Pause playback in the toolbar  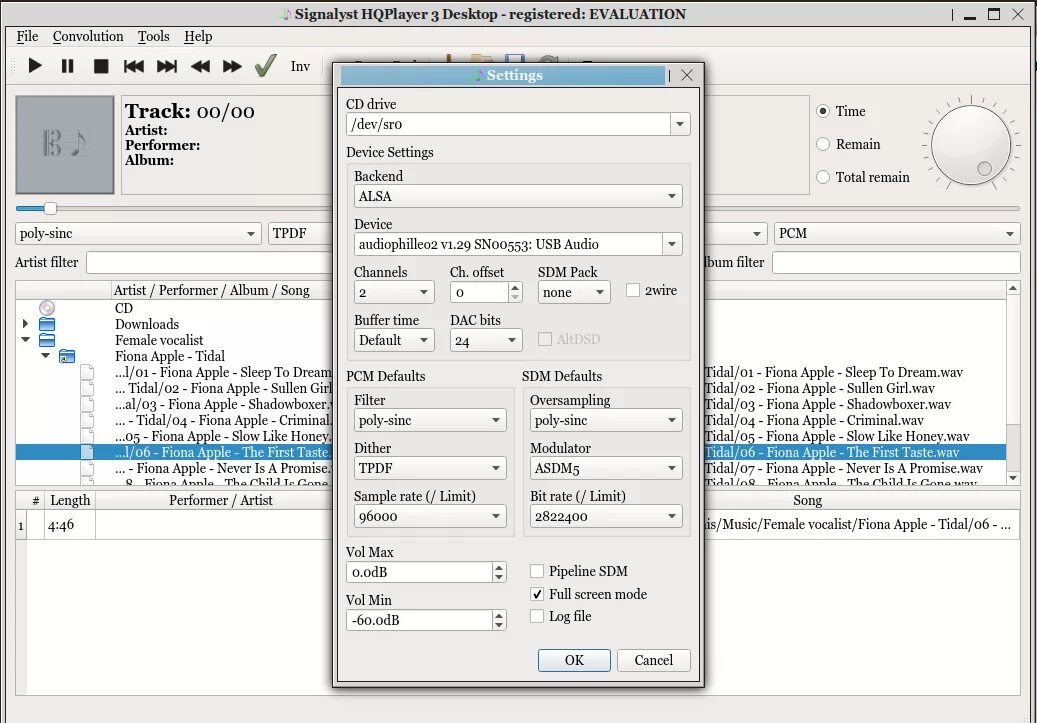click(67, 65)
